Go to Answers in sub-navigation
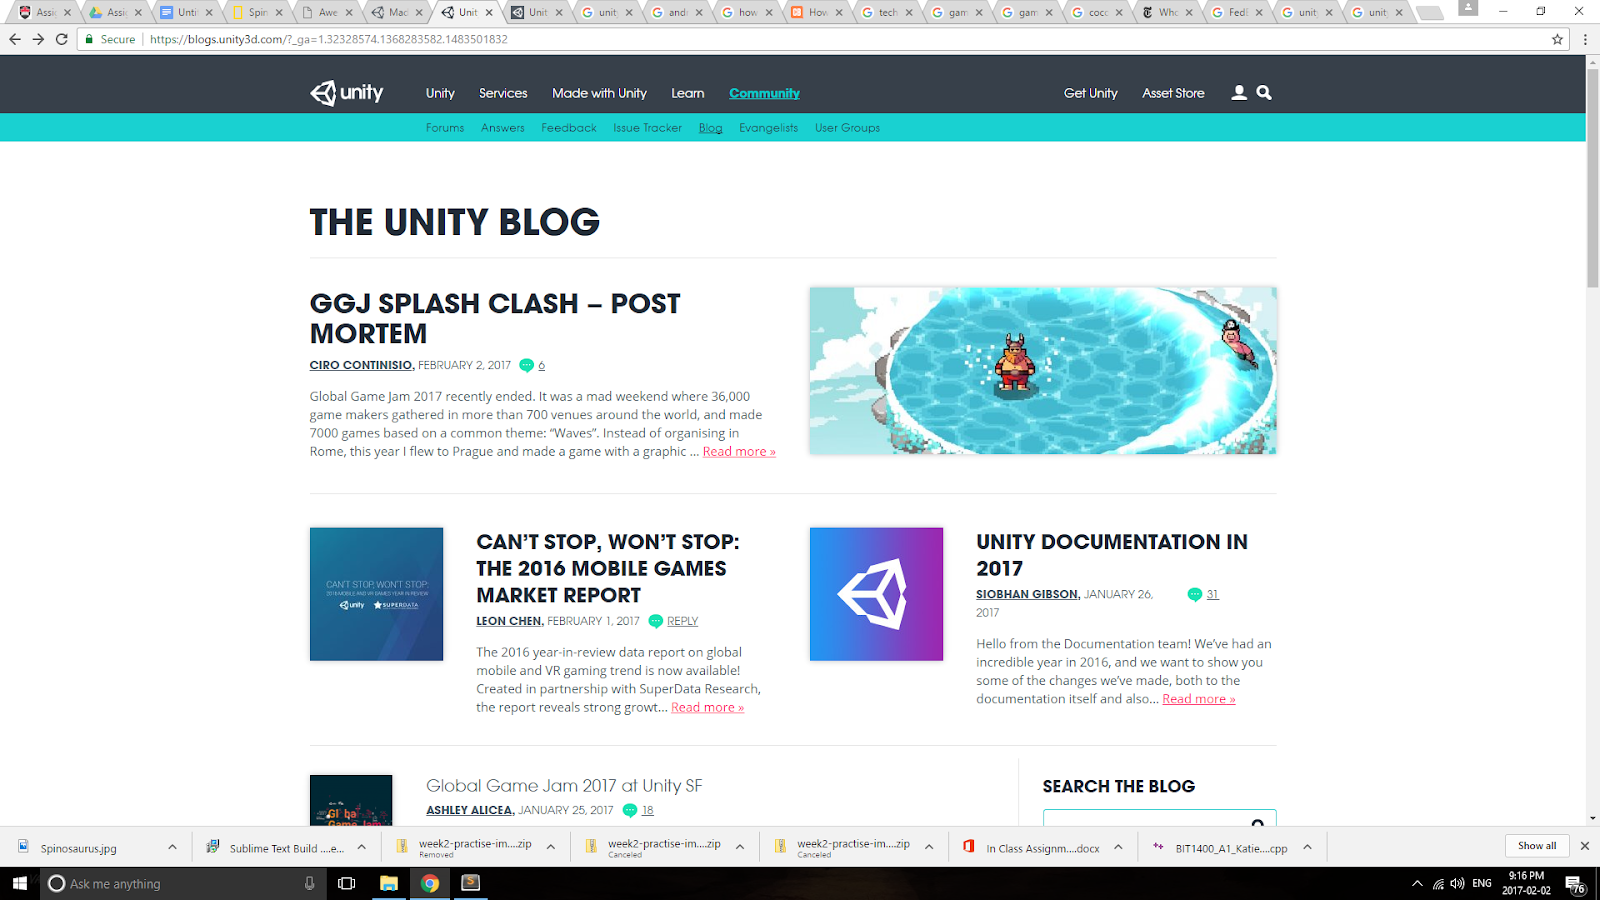The image size is (1600, 900). tap(503, 128)
